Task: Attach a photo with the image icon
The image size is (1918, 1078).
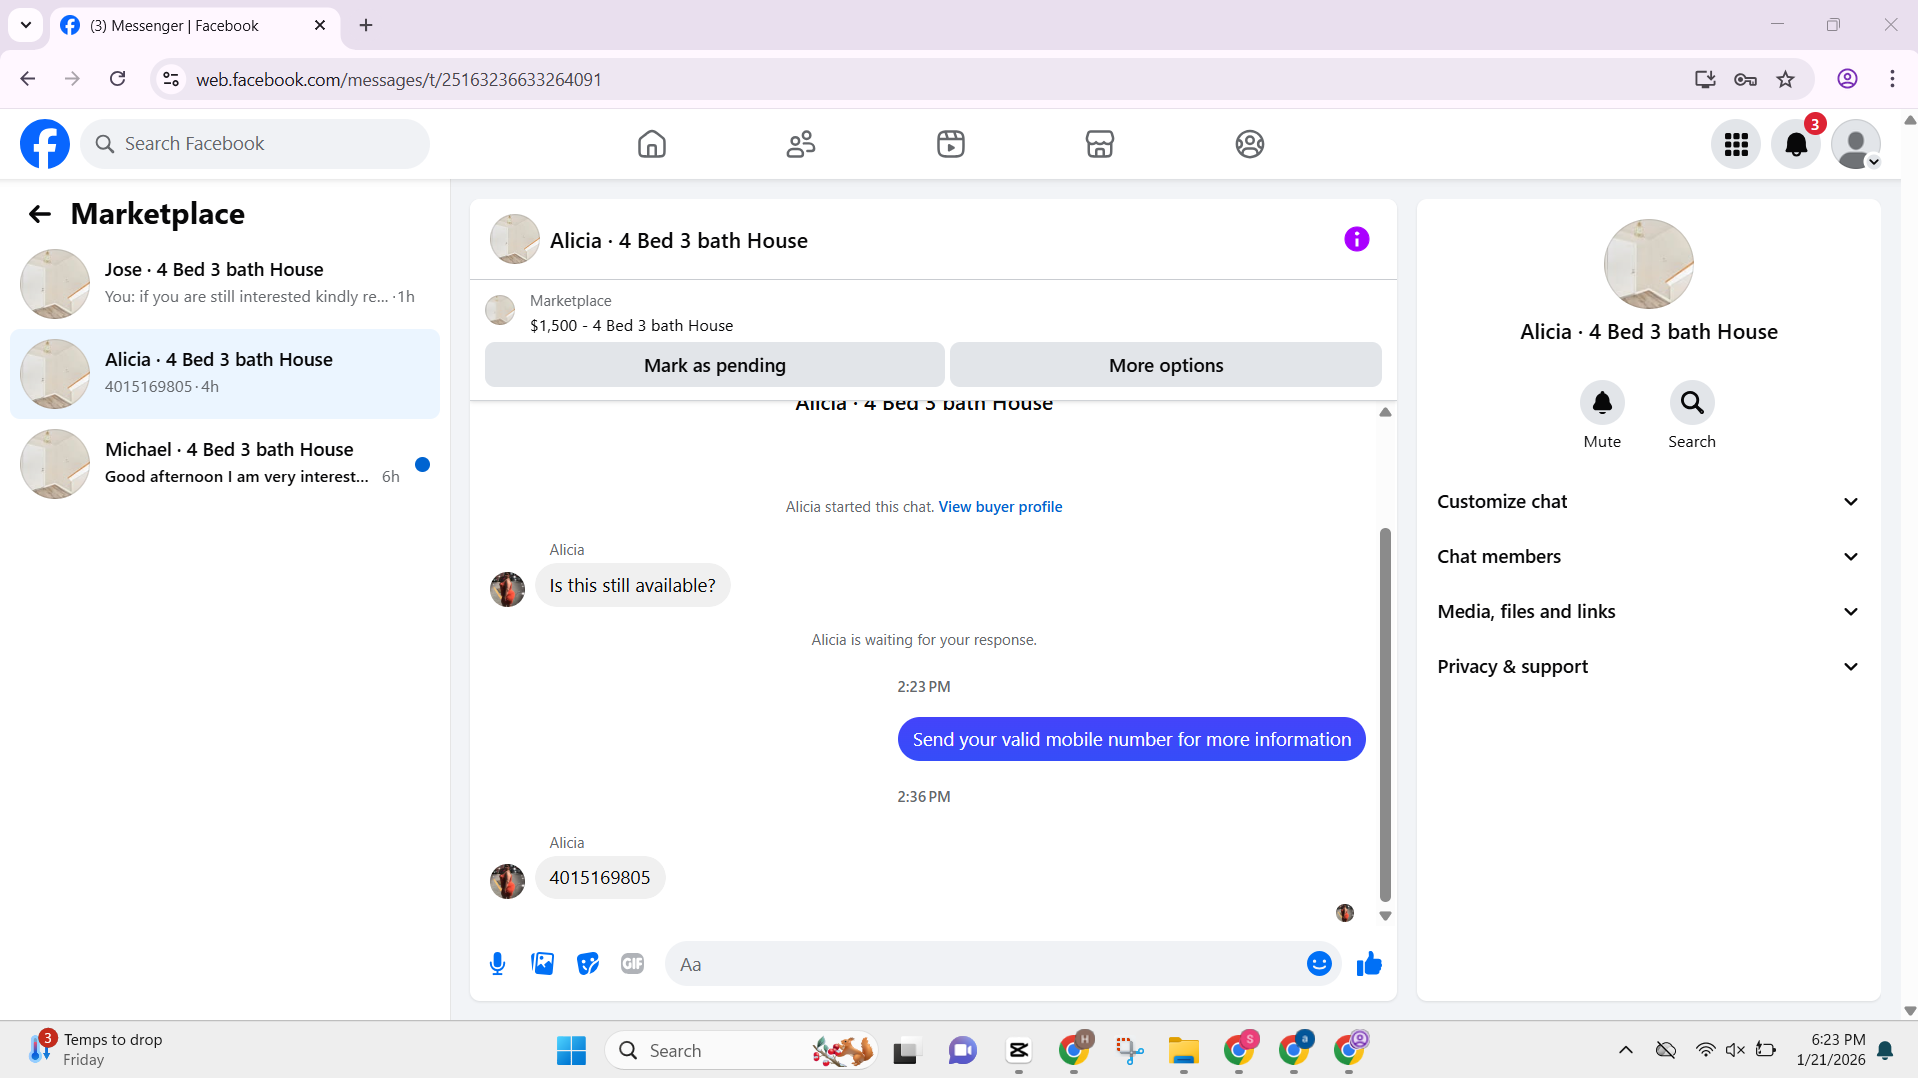Action: (543, 964)
